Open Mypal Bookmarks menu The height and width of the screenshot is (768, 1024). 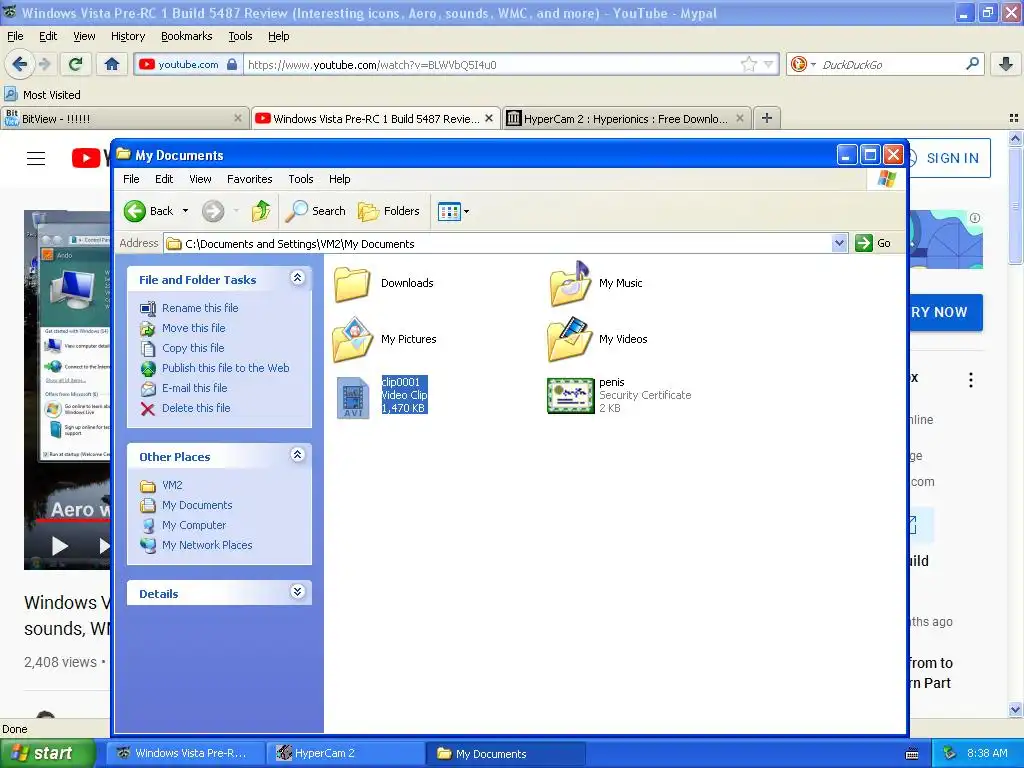pos(187,37)
